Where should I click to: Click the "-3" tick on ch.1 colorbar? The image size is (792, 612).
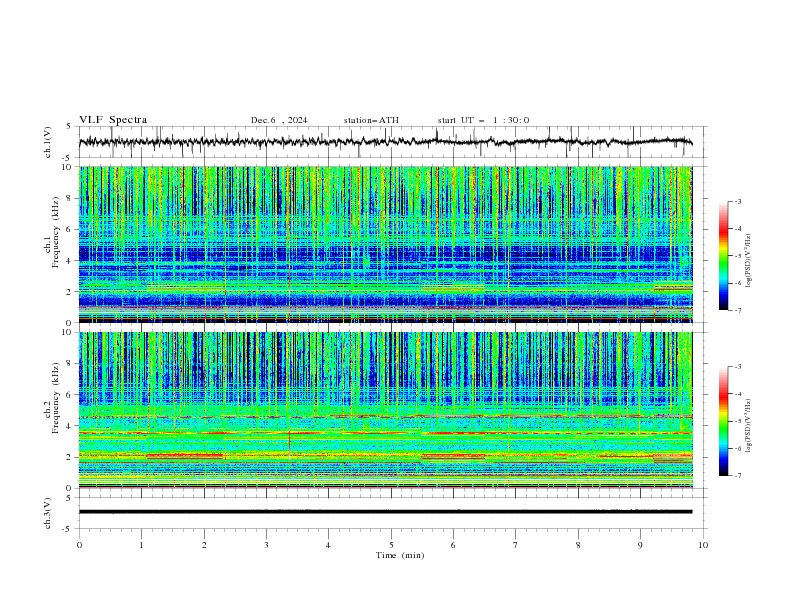coord(738,201)
